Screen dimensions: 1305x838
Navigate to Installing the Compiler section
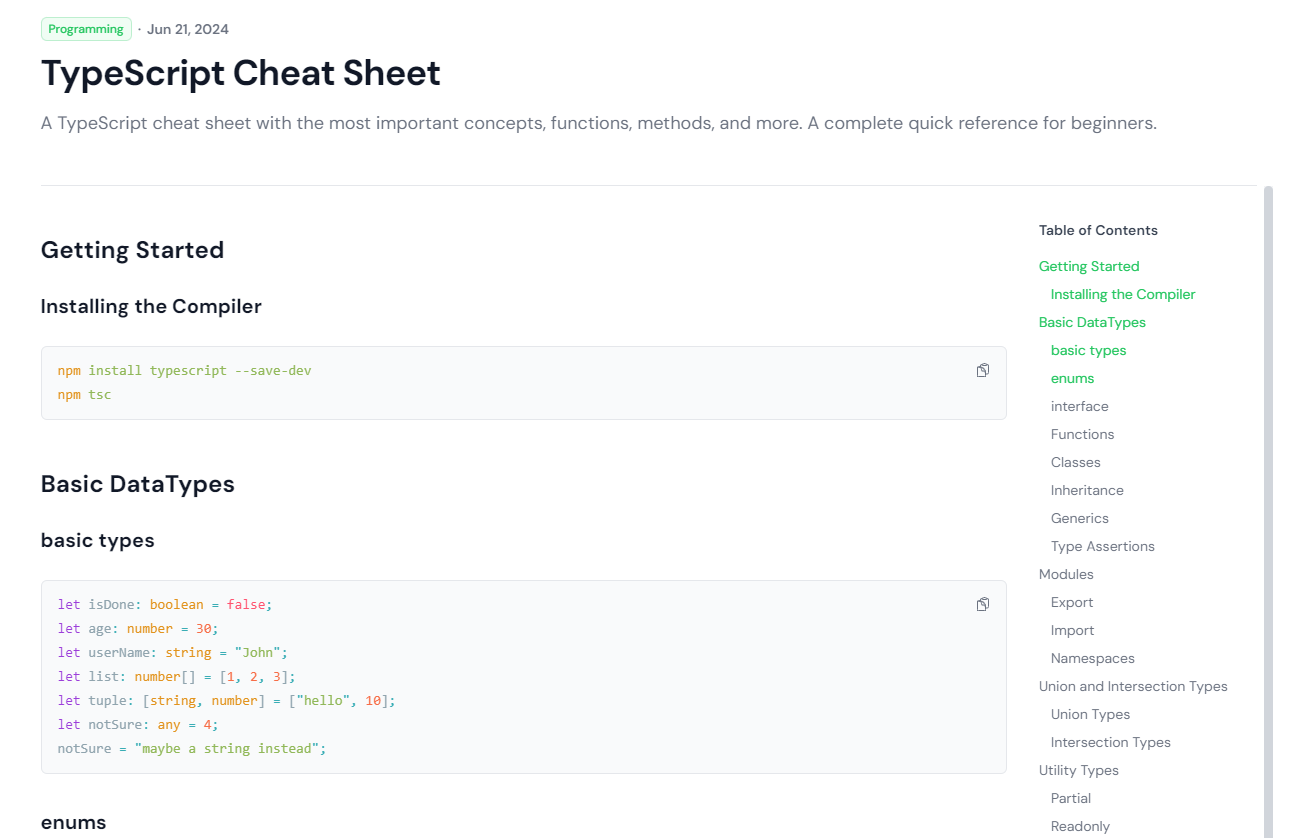click(x=1122, y=294)
